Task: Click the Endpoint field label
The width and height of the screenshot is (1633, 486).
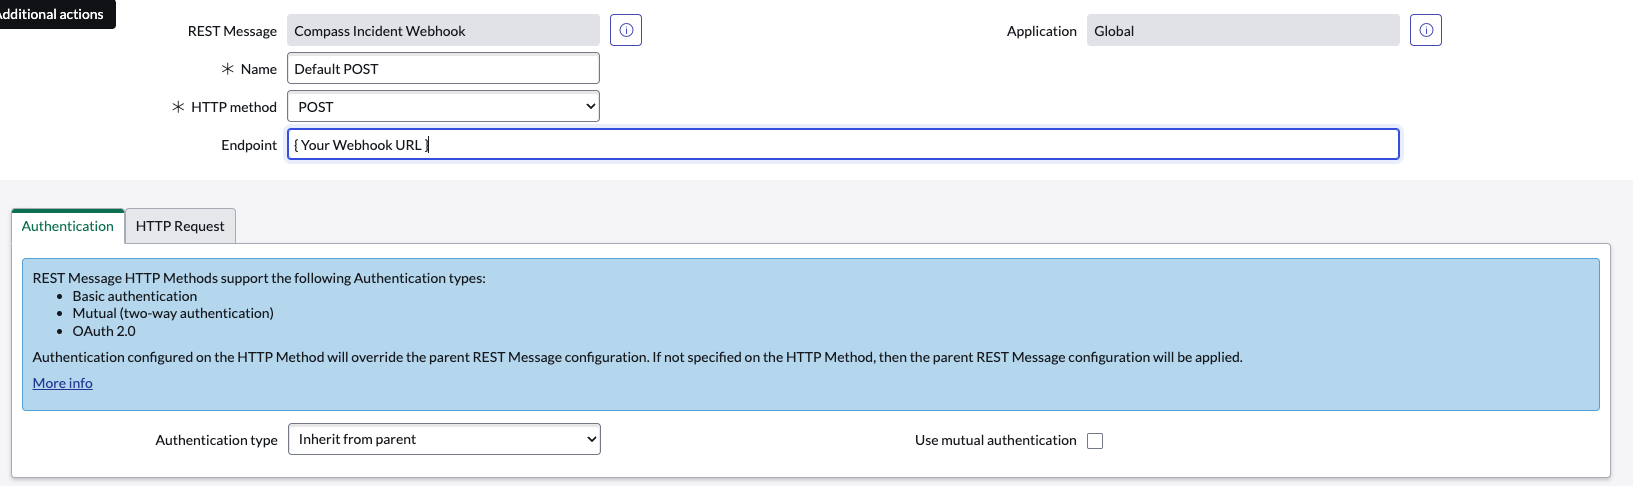Action: pos(249,145)
